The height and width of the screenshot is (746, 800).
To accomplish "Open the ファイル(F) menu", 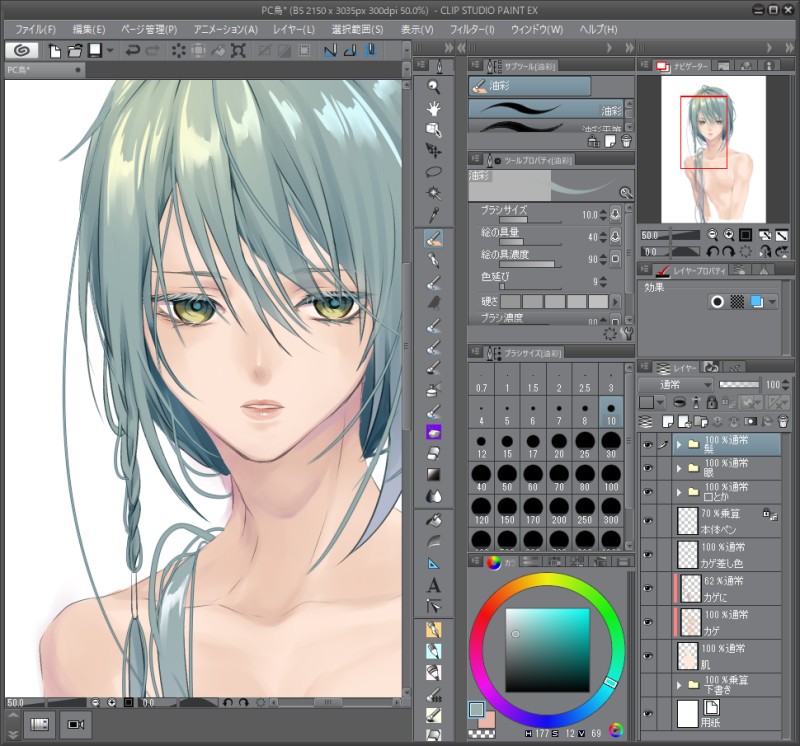I will point(35,30).
